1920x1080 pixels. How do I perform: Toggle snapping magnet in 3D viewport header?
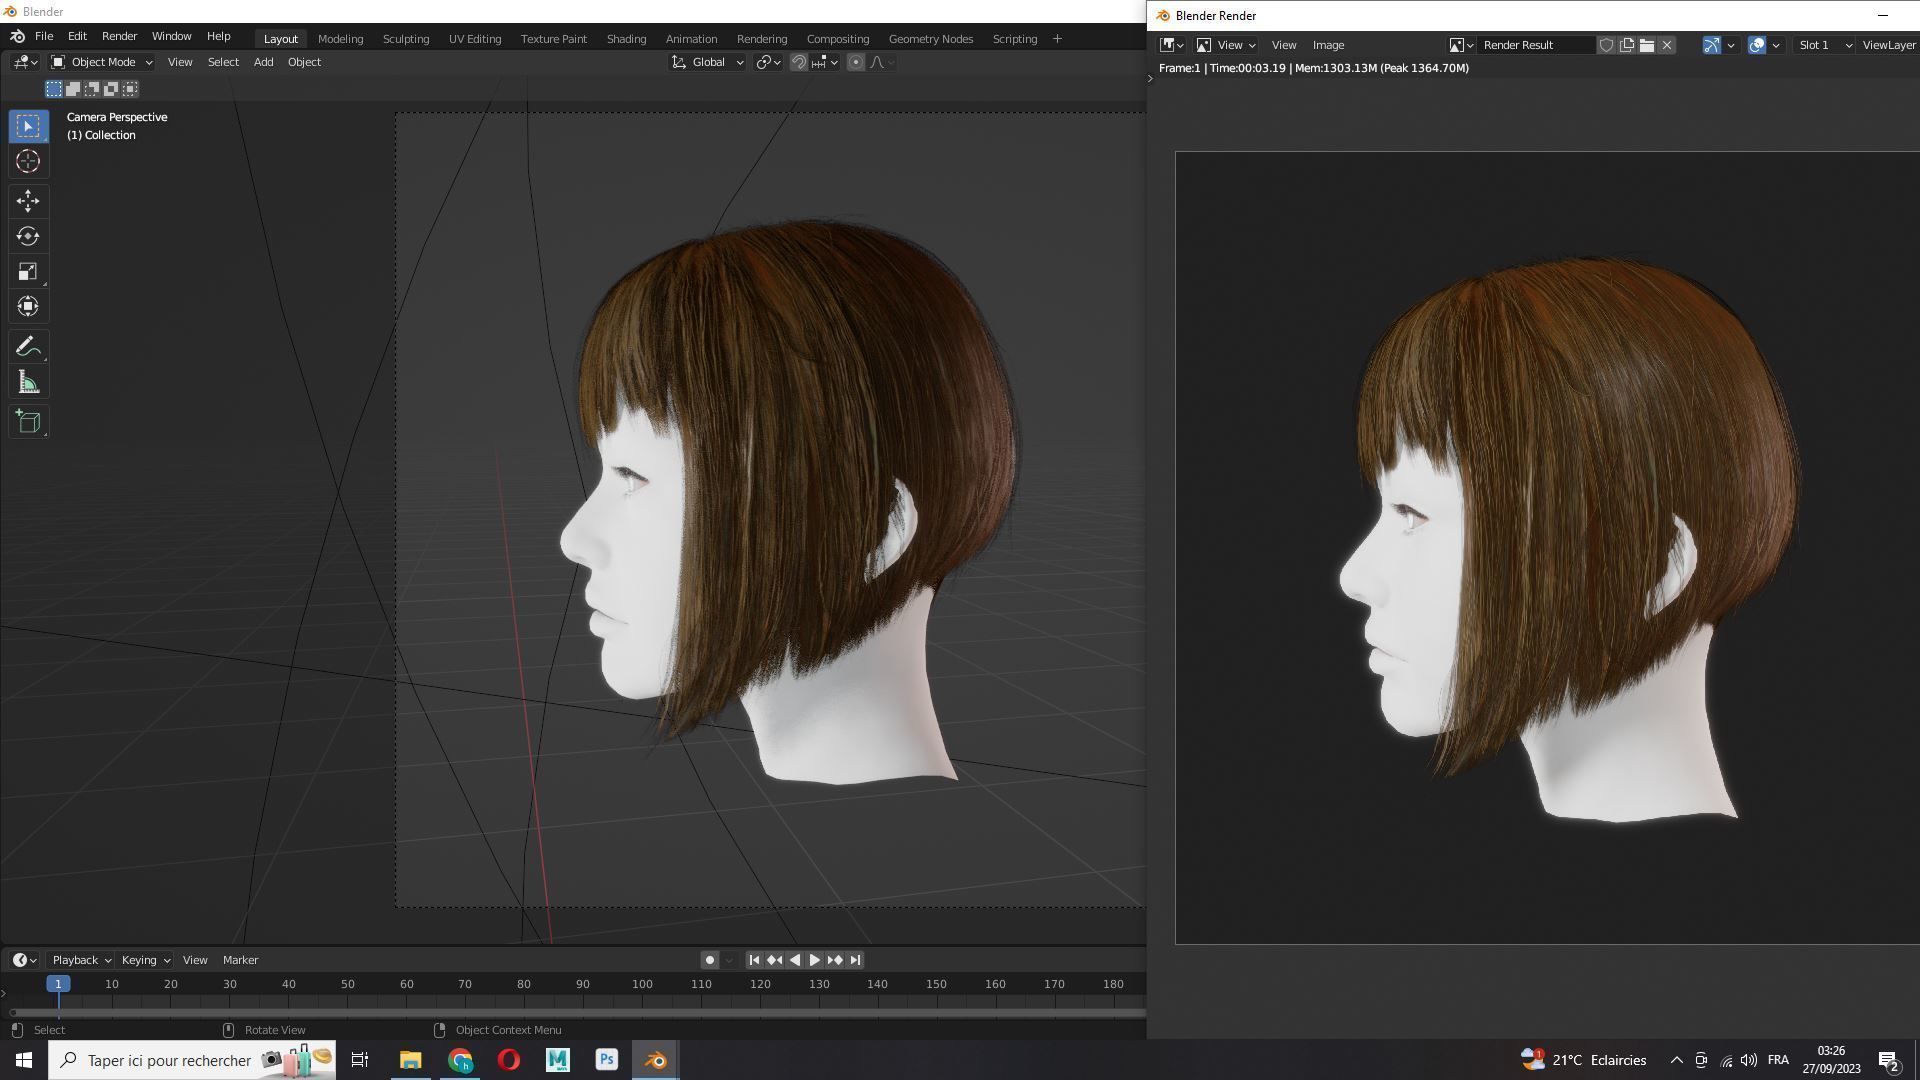click(x=799, y=62)
